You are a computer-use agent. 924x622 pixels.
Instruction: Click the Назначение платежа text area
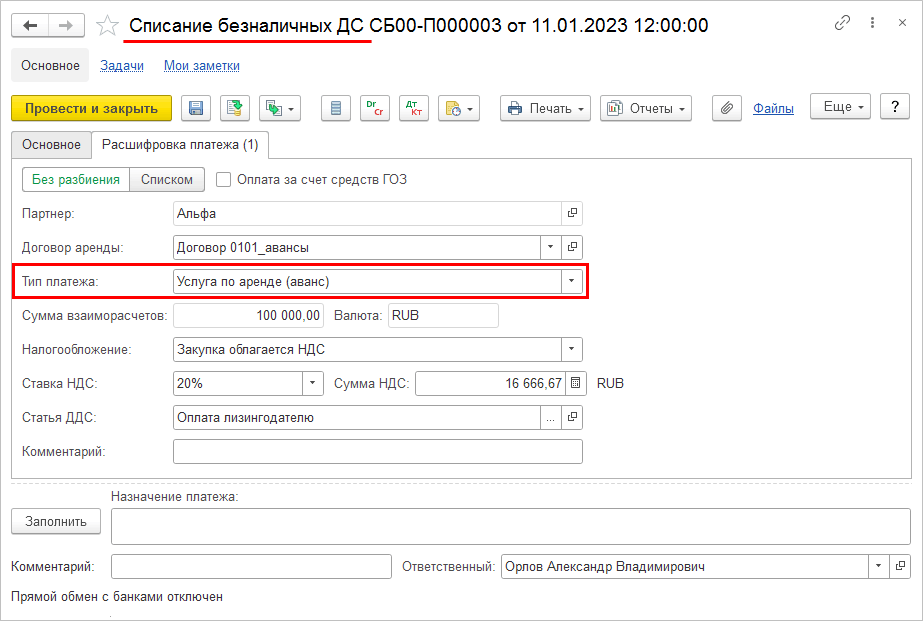click(x=511, y=527)
